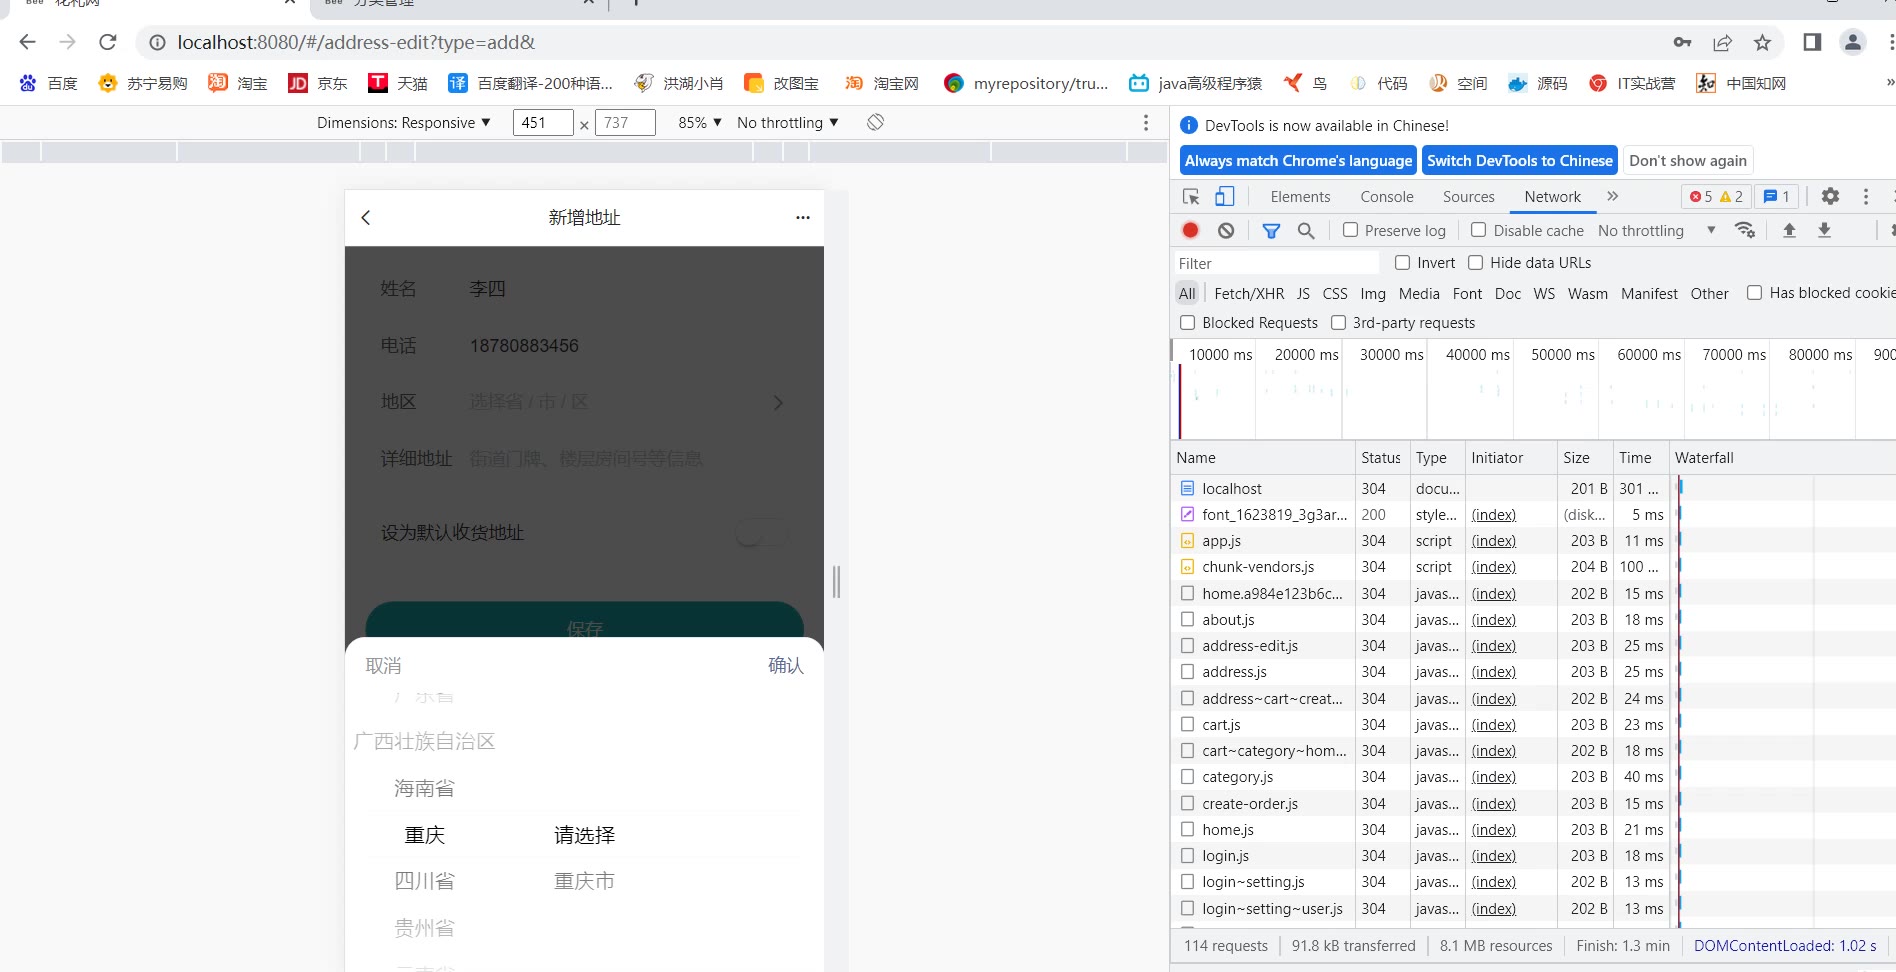
Task: Toggle the network filter funnel icon
Action: pos(1271,230)
